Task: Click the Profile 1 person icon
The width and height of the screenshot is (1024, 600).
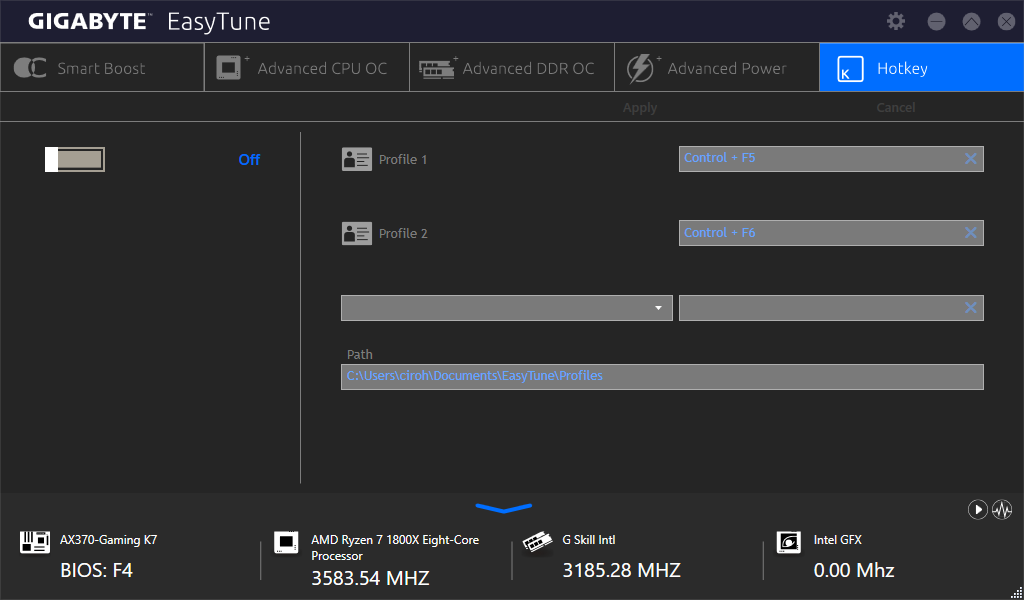Action: coord(356,160)
